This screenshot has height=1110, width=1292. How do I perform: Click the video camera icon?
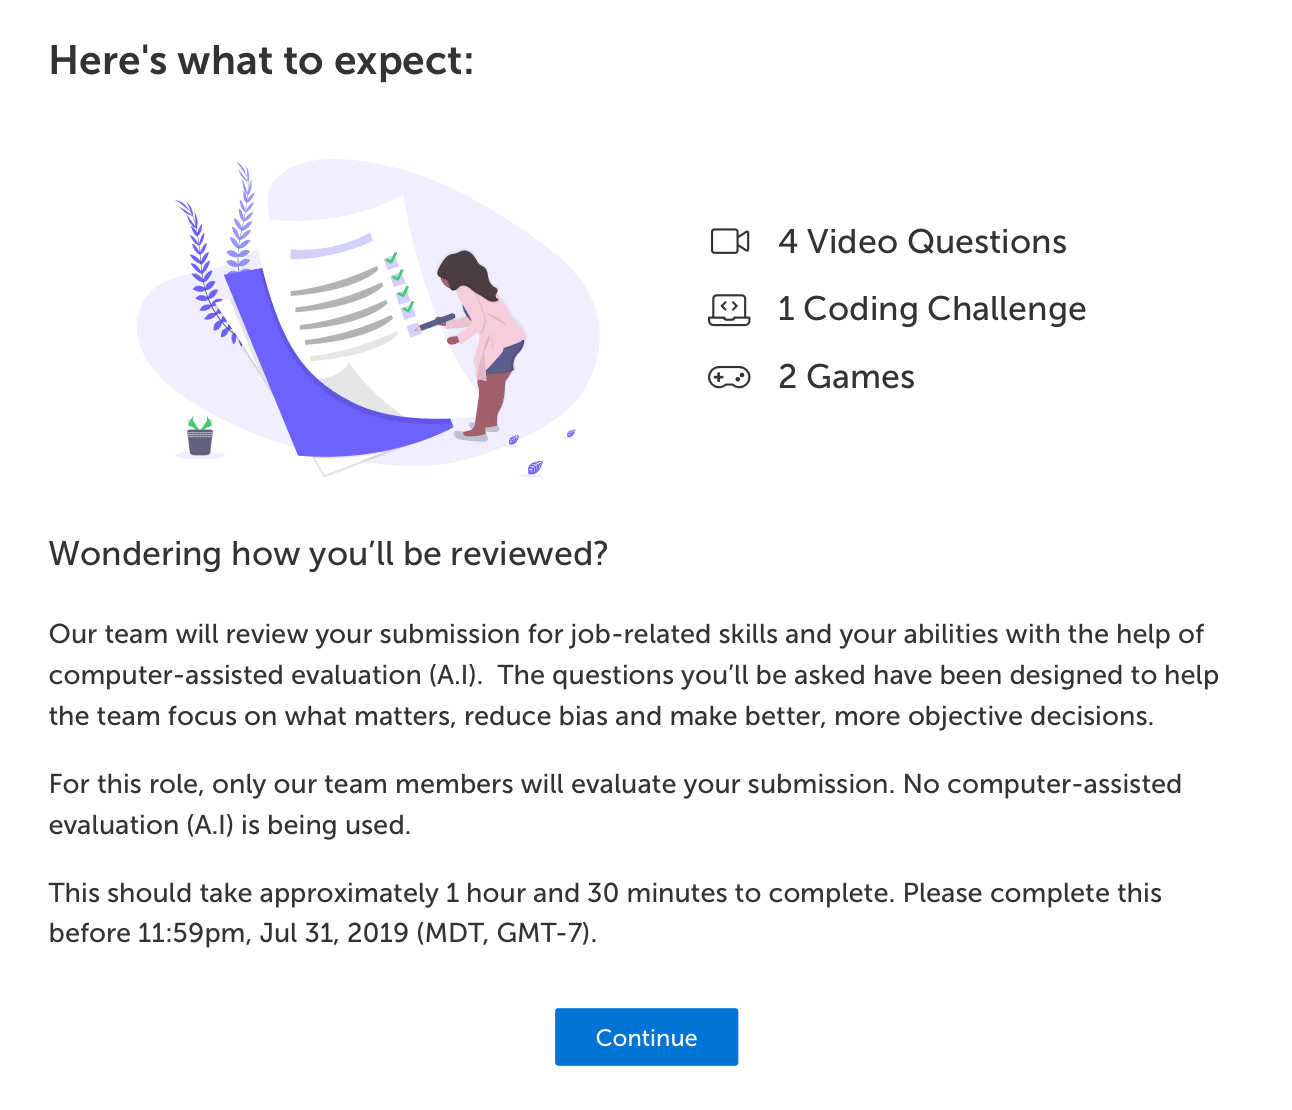(x=729, y=241)
